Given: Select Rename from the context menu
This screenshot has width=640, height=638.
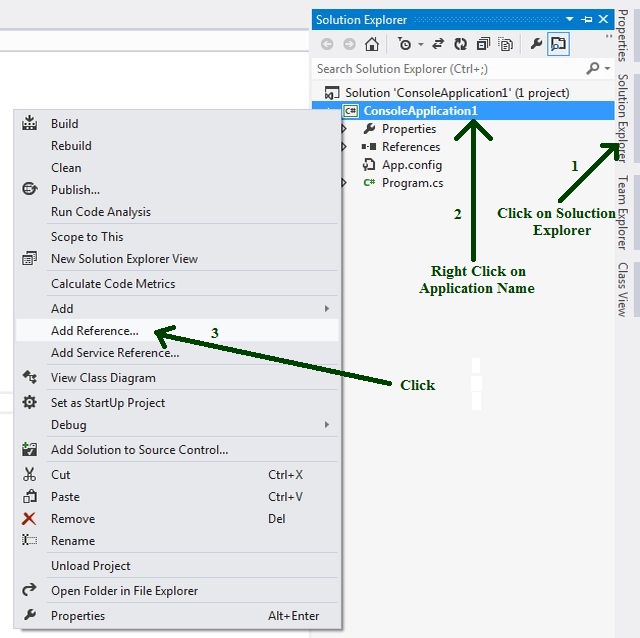Looking at the screenshot, I should tap(178, 541).
